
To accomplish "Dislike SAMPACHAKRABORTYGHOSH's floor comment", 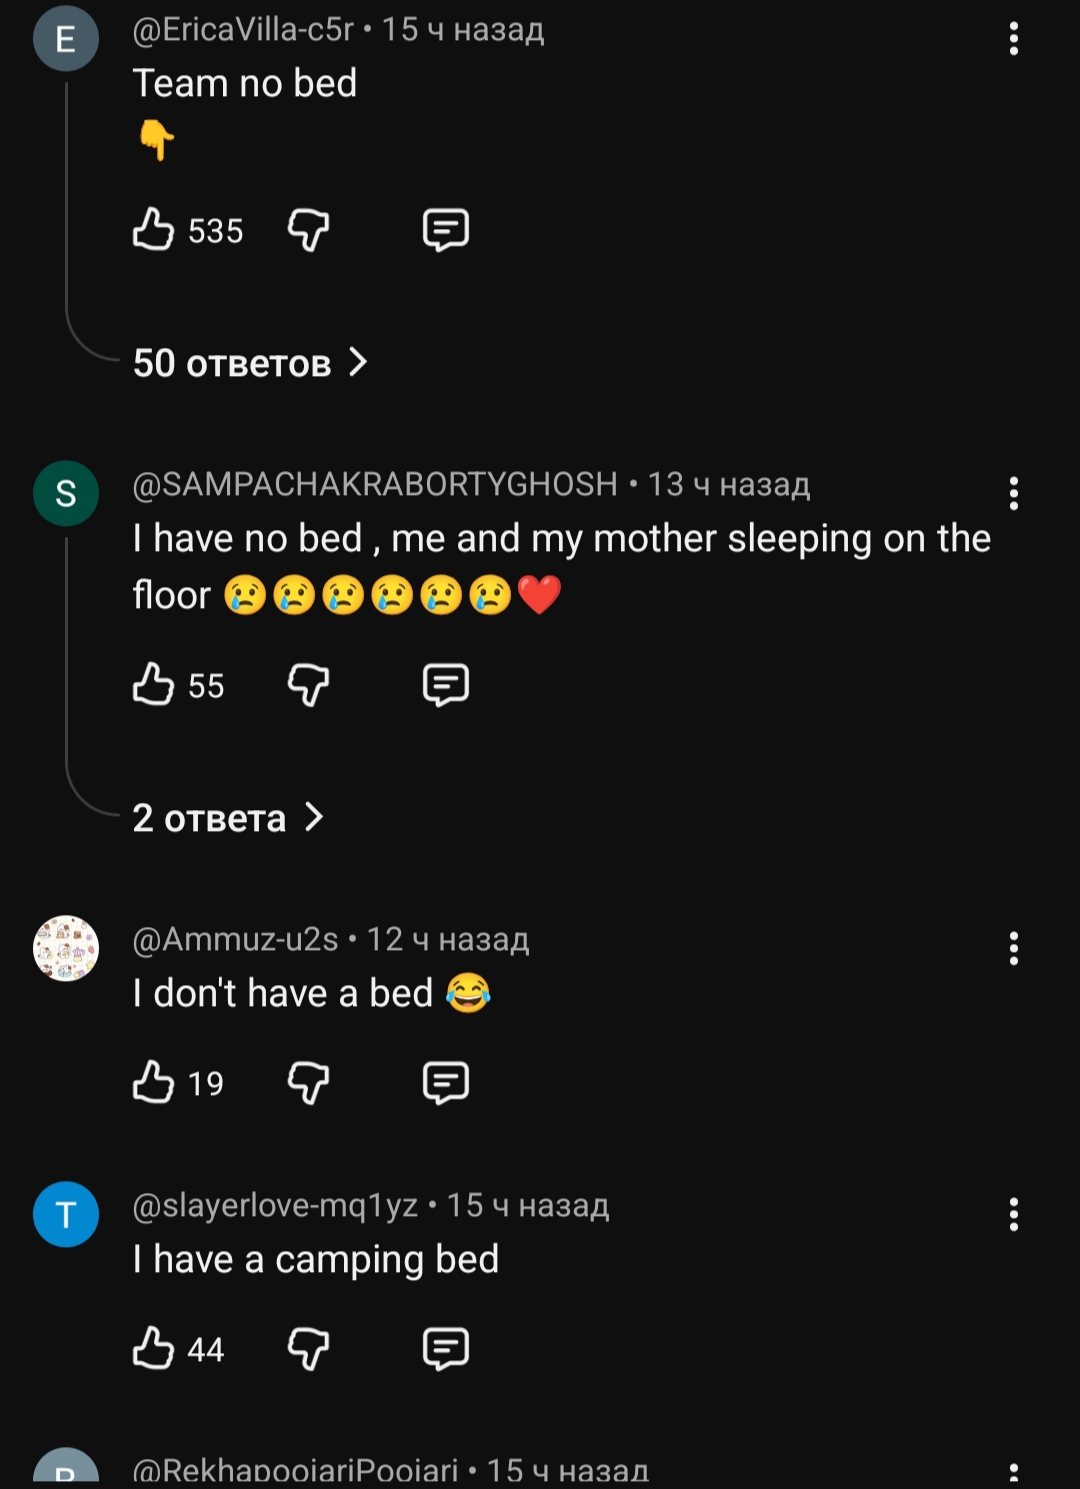I will pos(308,685).
